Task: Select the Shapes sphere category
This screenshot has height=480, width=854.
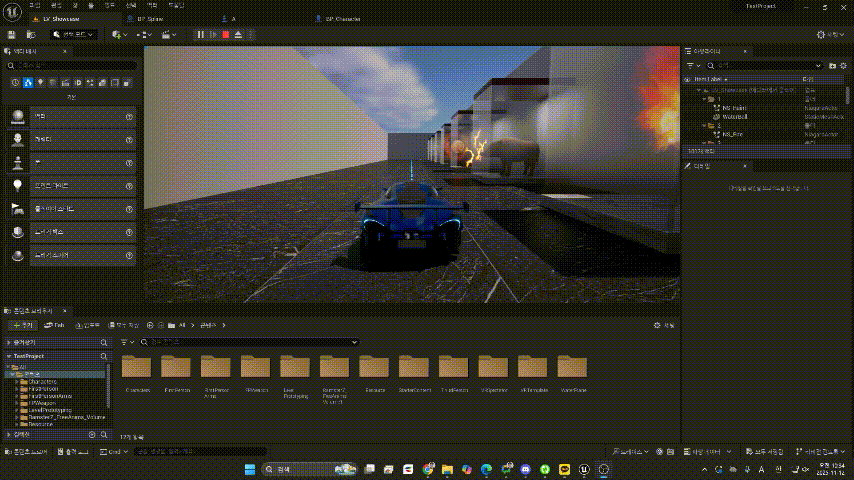Action: (53, 83)
